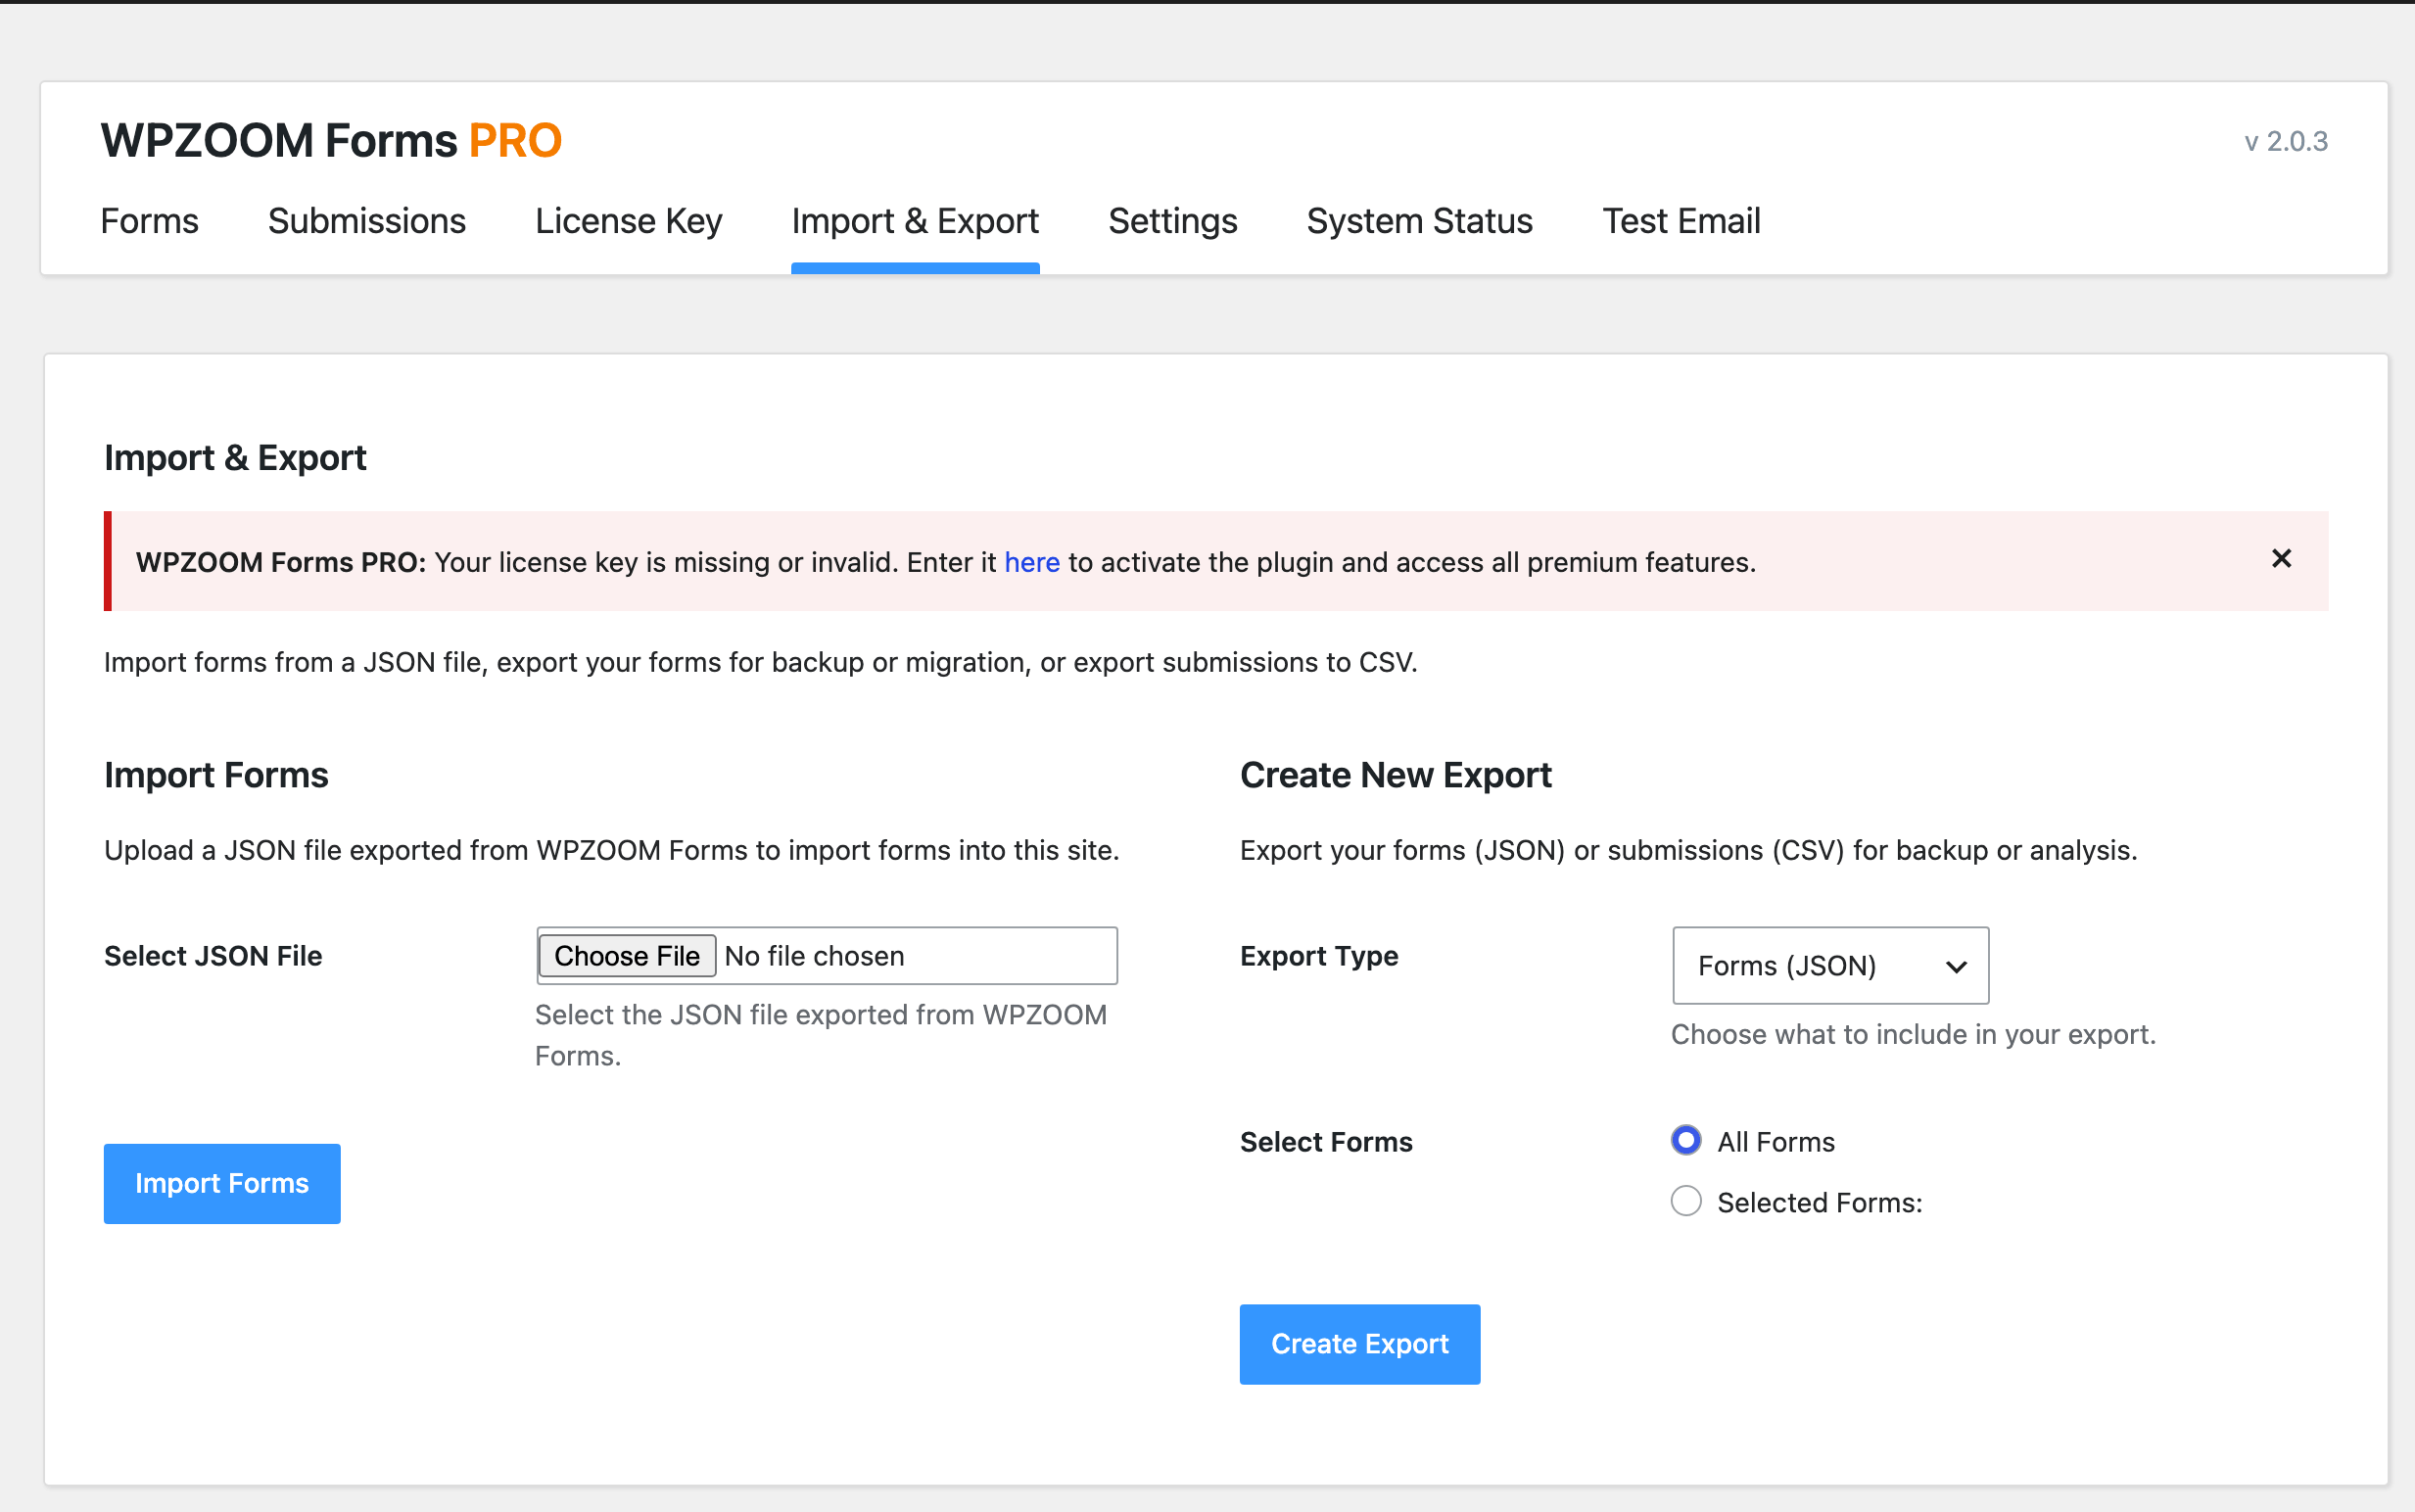
Task: Open the Forms tab
Action: coord(149,221)
